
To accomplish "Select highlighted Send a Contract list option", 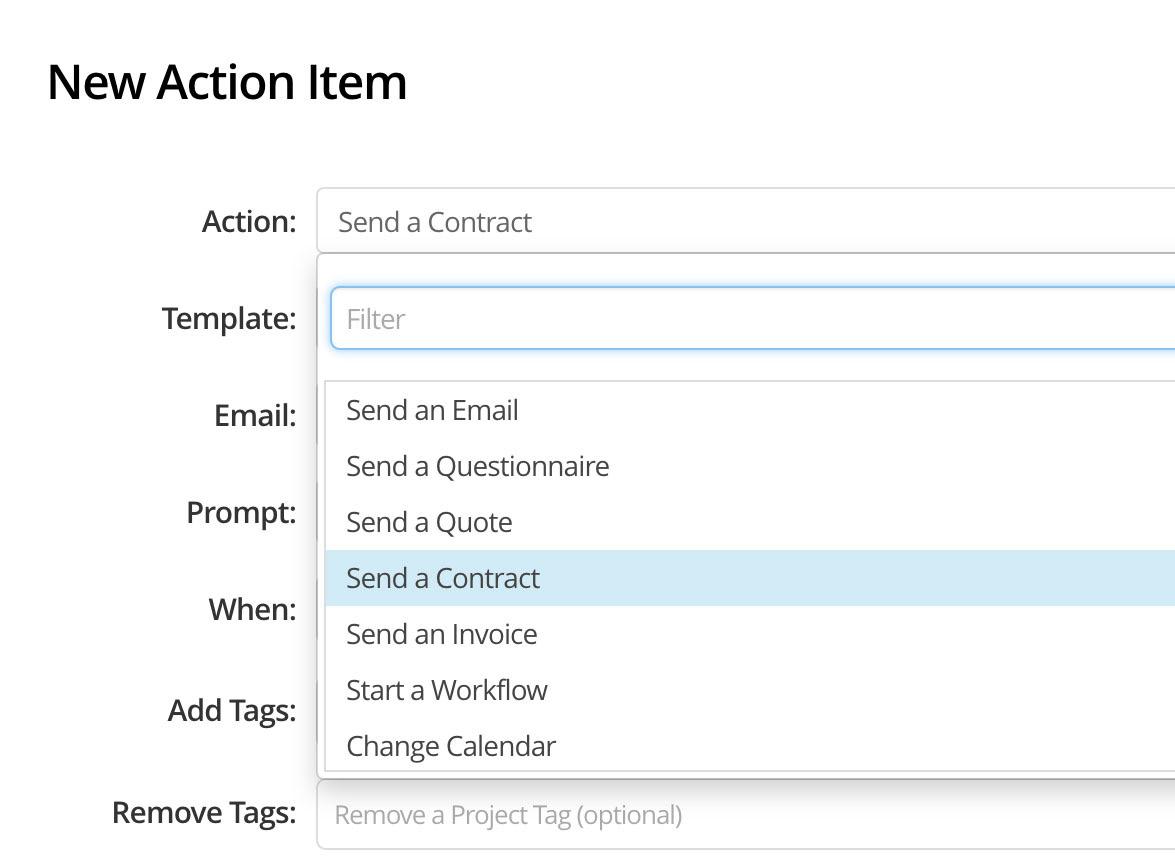I will [x=443, y=578].
